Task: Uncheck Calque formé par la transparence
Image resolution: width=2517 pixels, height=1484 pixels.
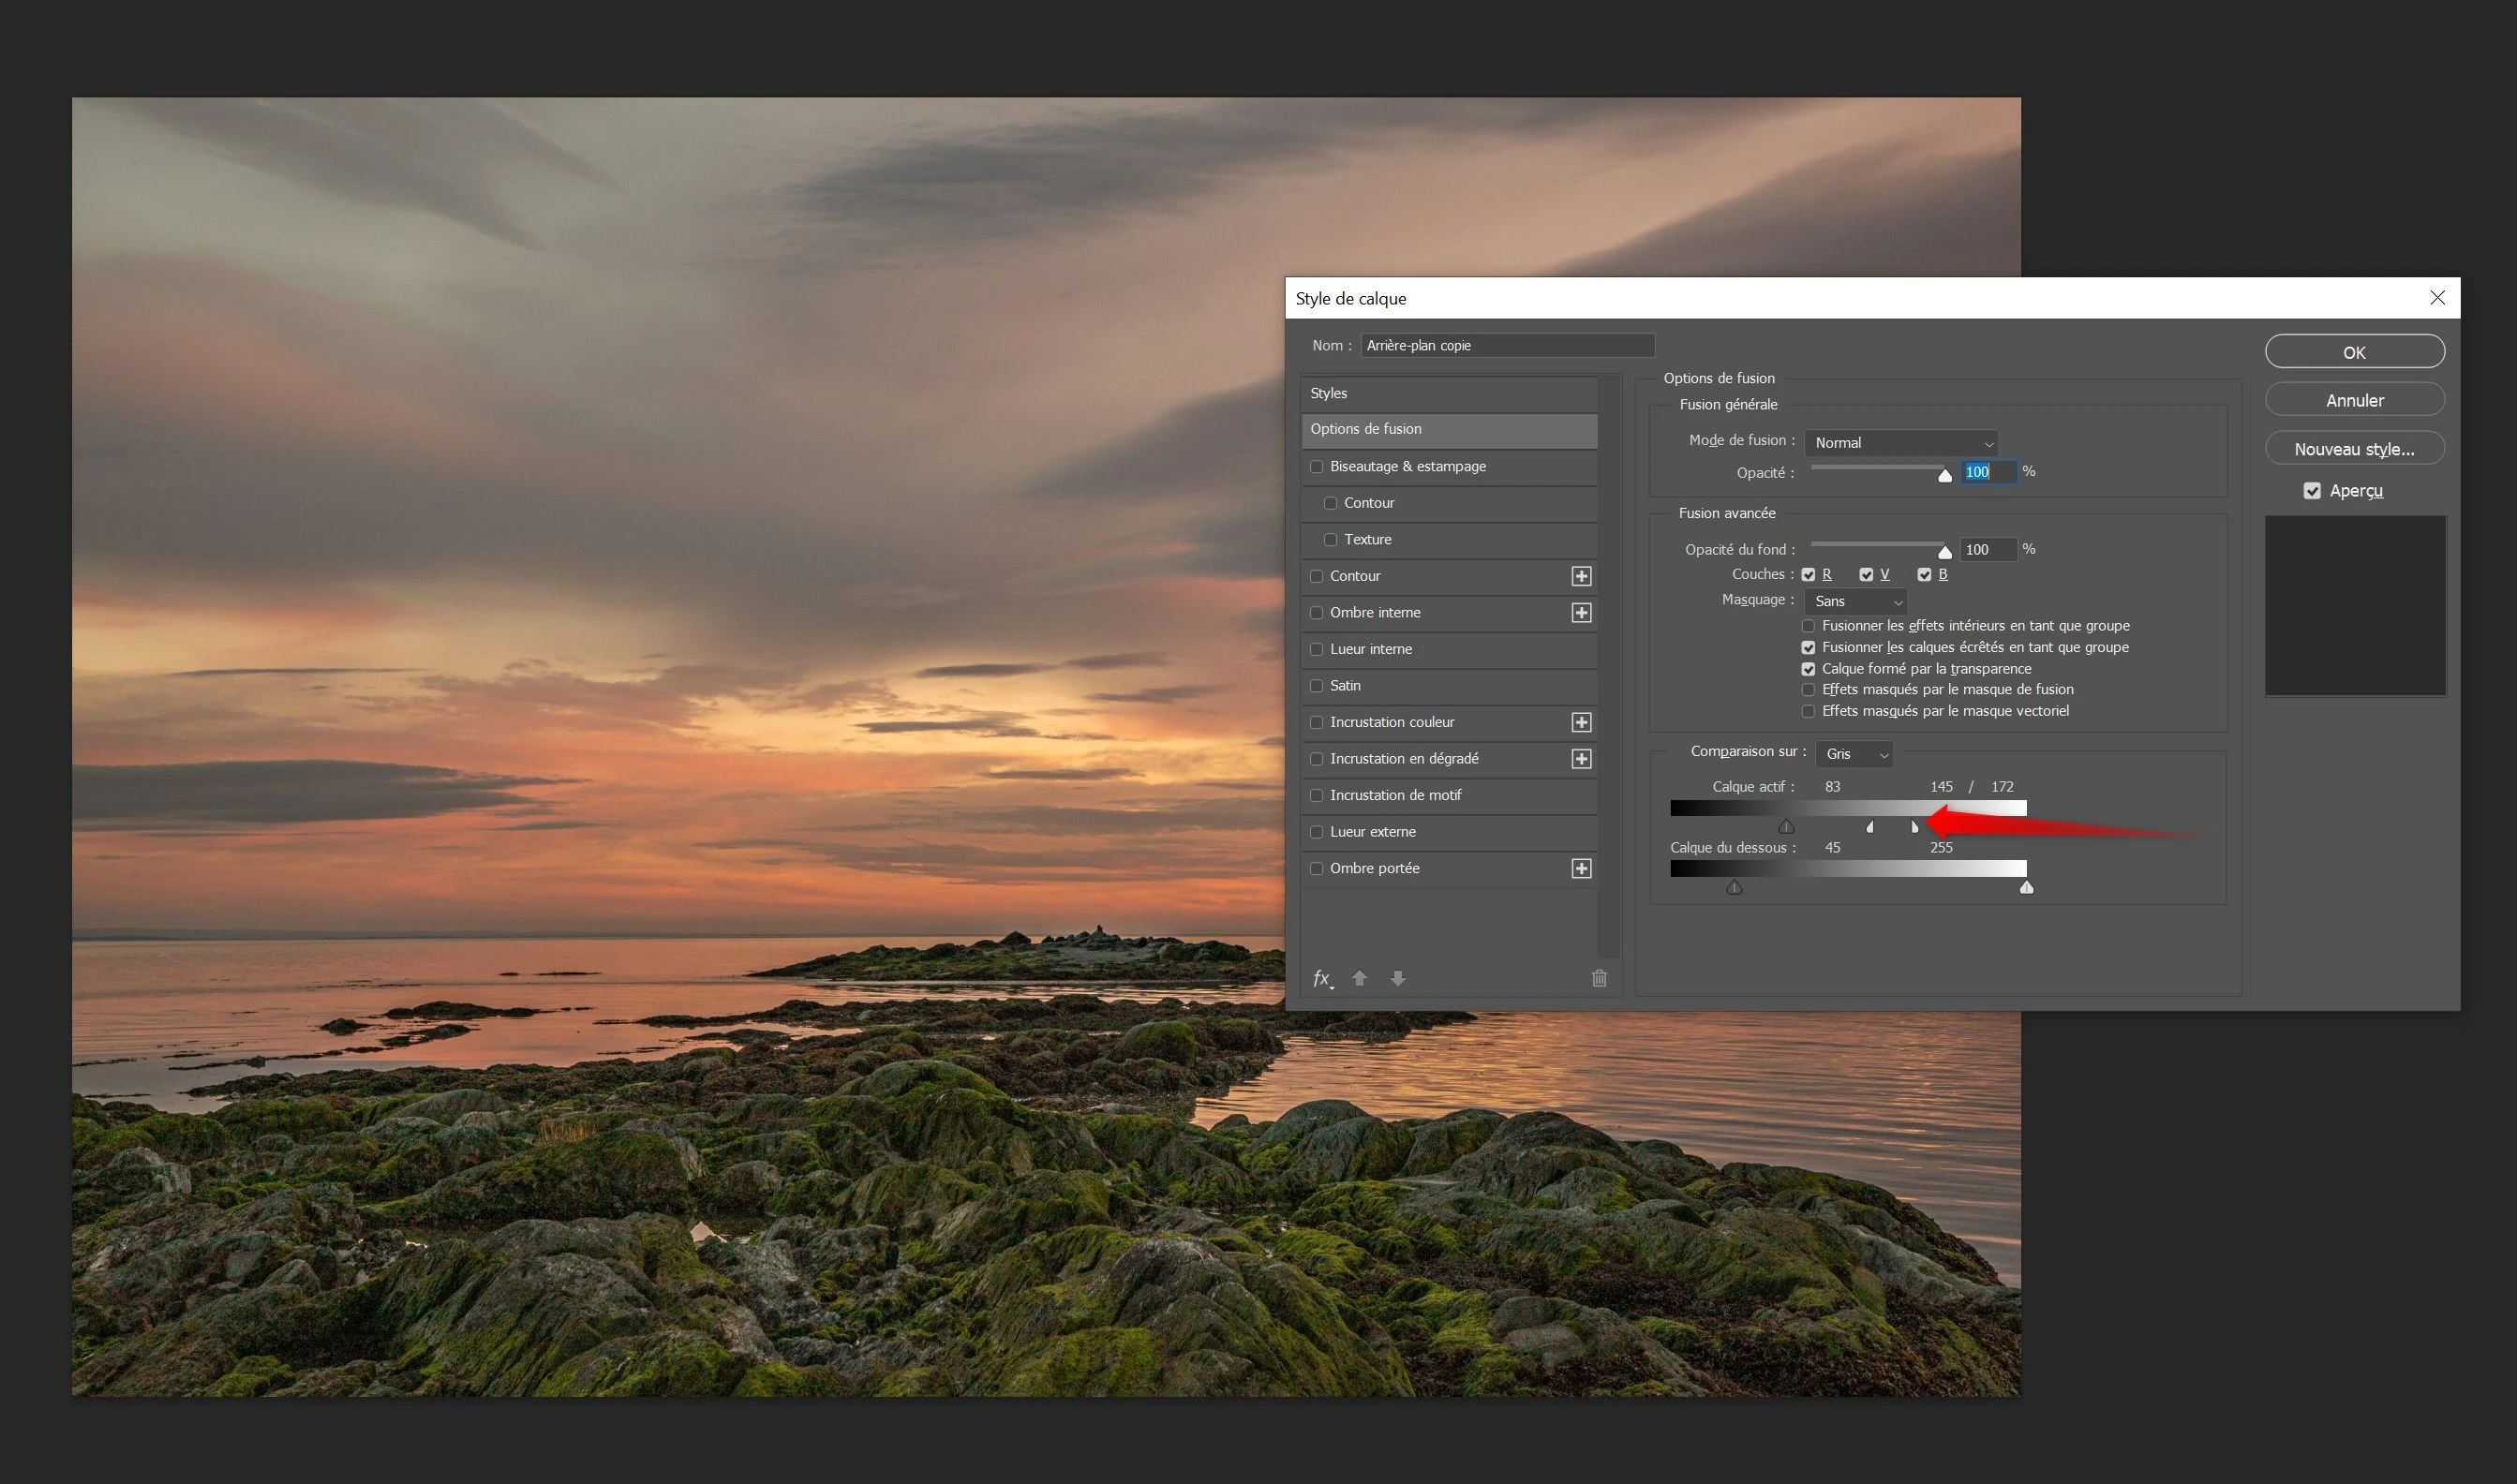Action: click(x=1808, y=669)
